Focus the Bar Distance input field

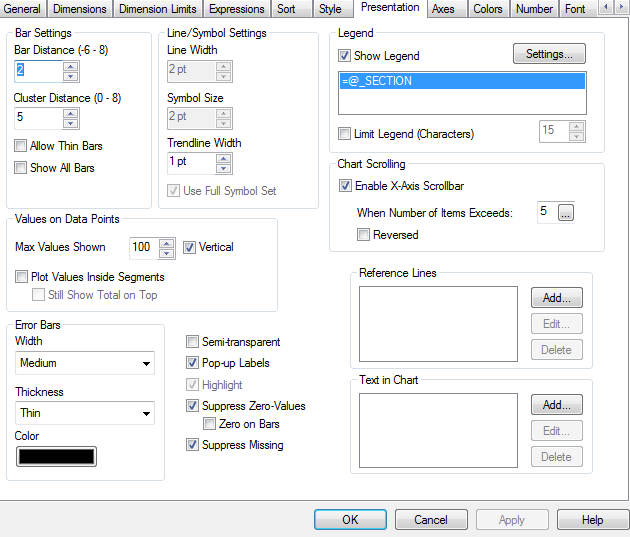(x=39, y=71)
